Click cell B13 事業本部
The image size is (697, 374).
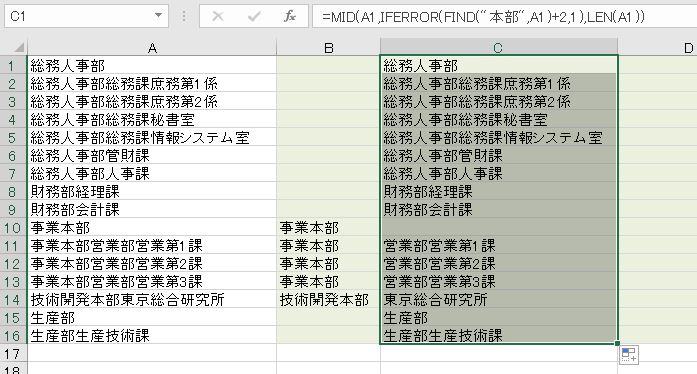[x=328, y=282]
